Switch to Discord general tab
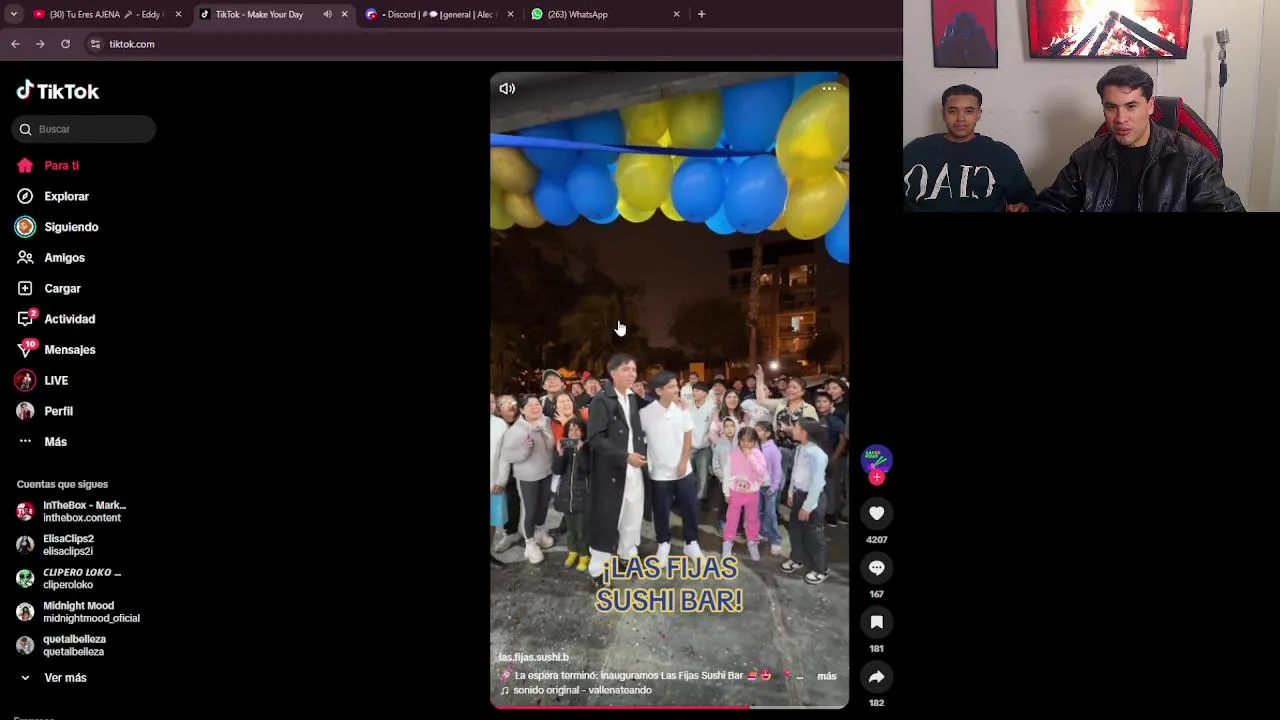1280x720 pixels. (440, 15)
